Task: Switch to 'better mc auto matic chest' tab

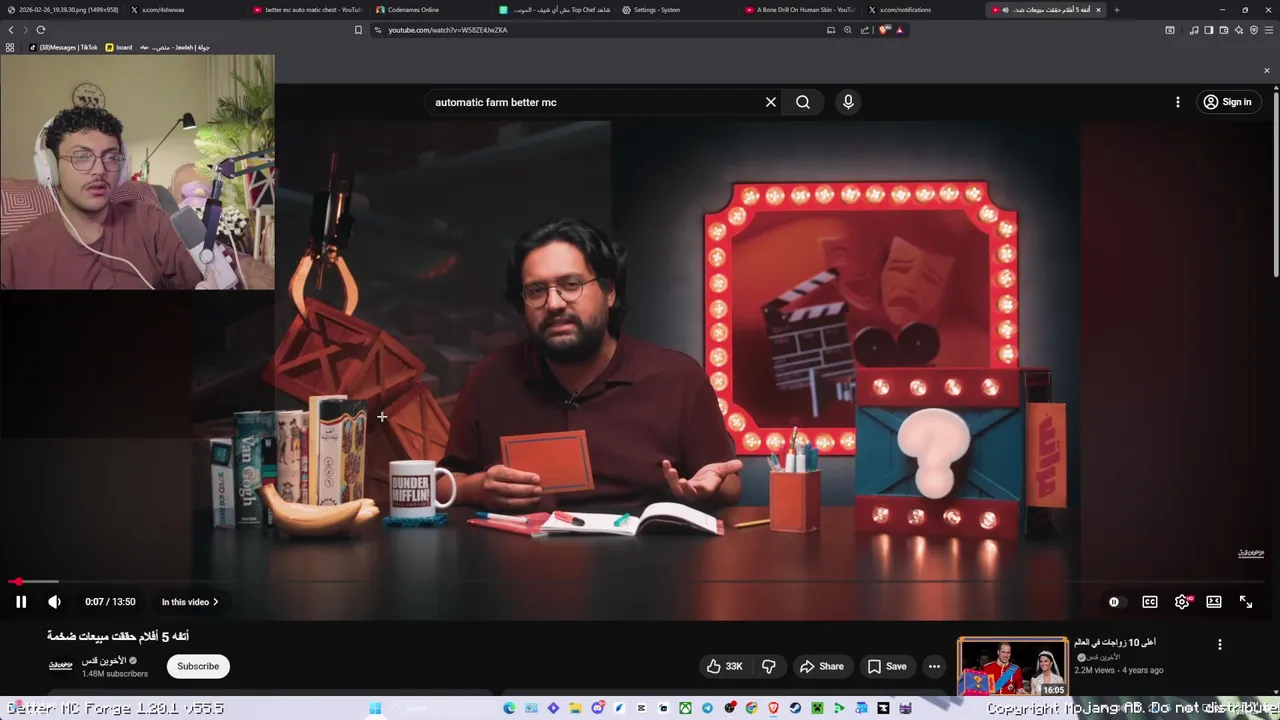Action: pos(308,10)
